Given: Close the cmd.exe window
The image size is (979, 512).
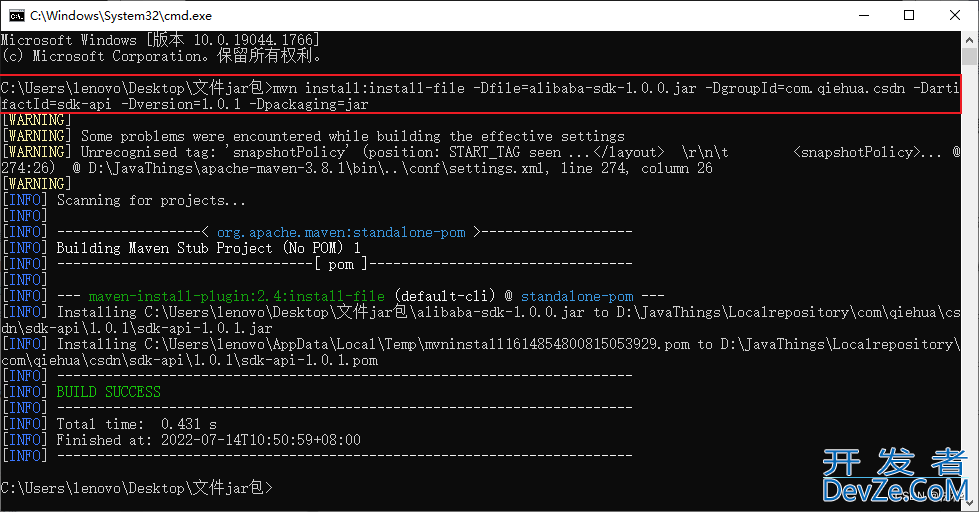Looking at the screenshot, I should pyautogui.click(x=955, y=15).
